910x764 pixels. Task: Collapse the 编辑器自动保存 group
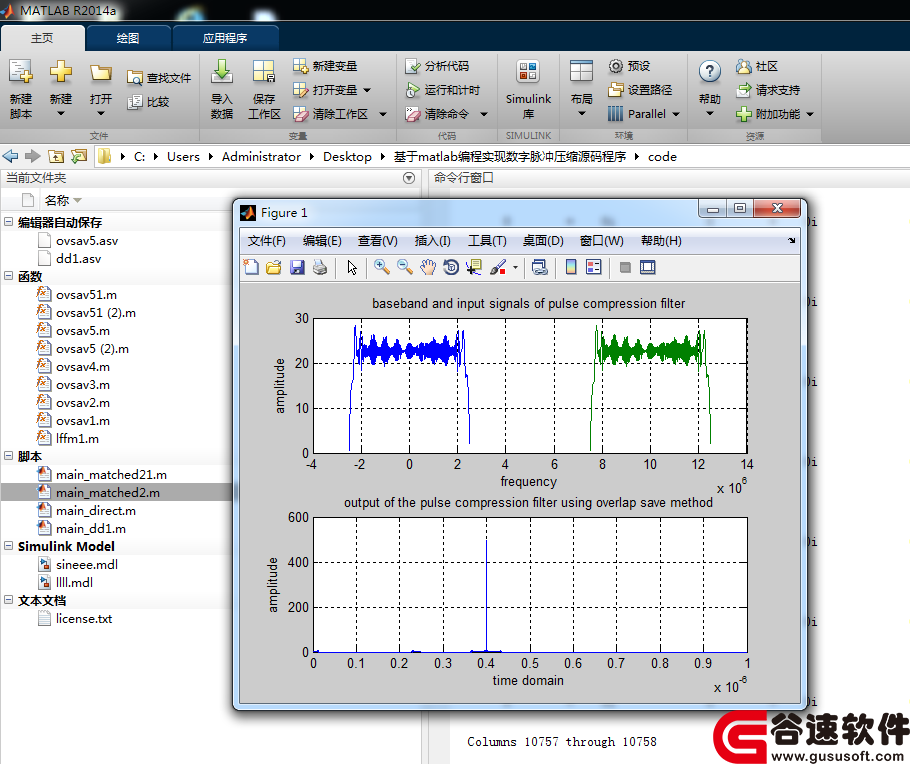tap(8, 222)
